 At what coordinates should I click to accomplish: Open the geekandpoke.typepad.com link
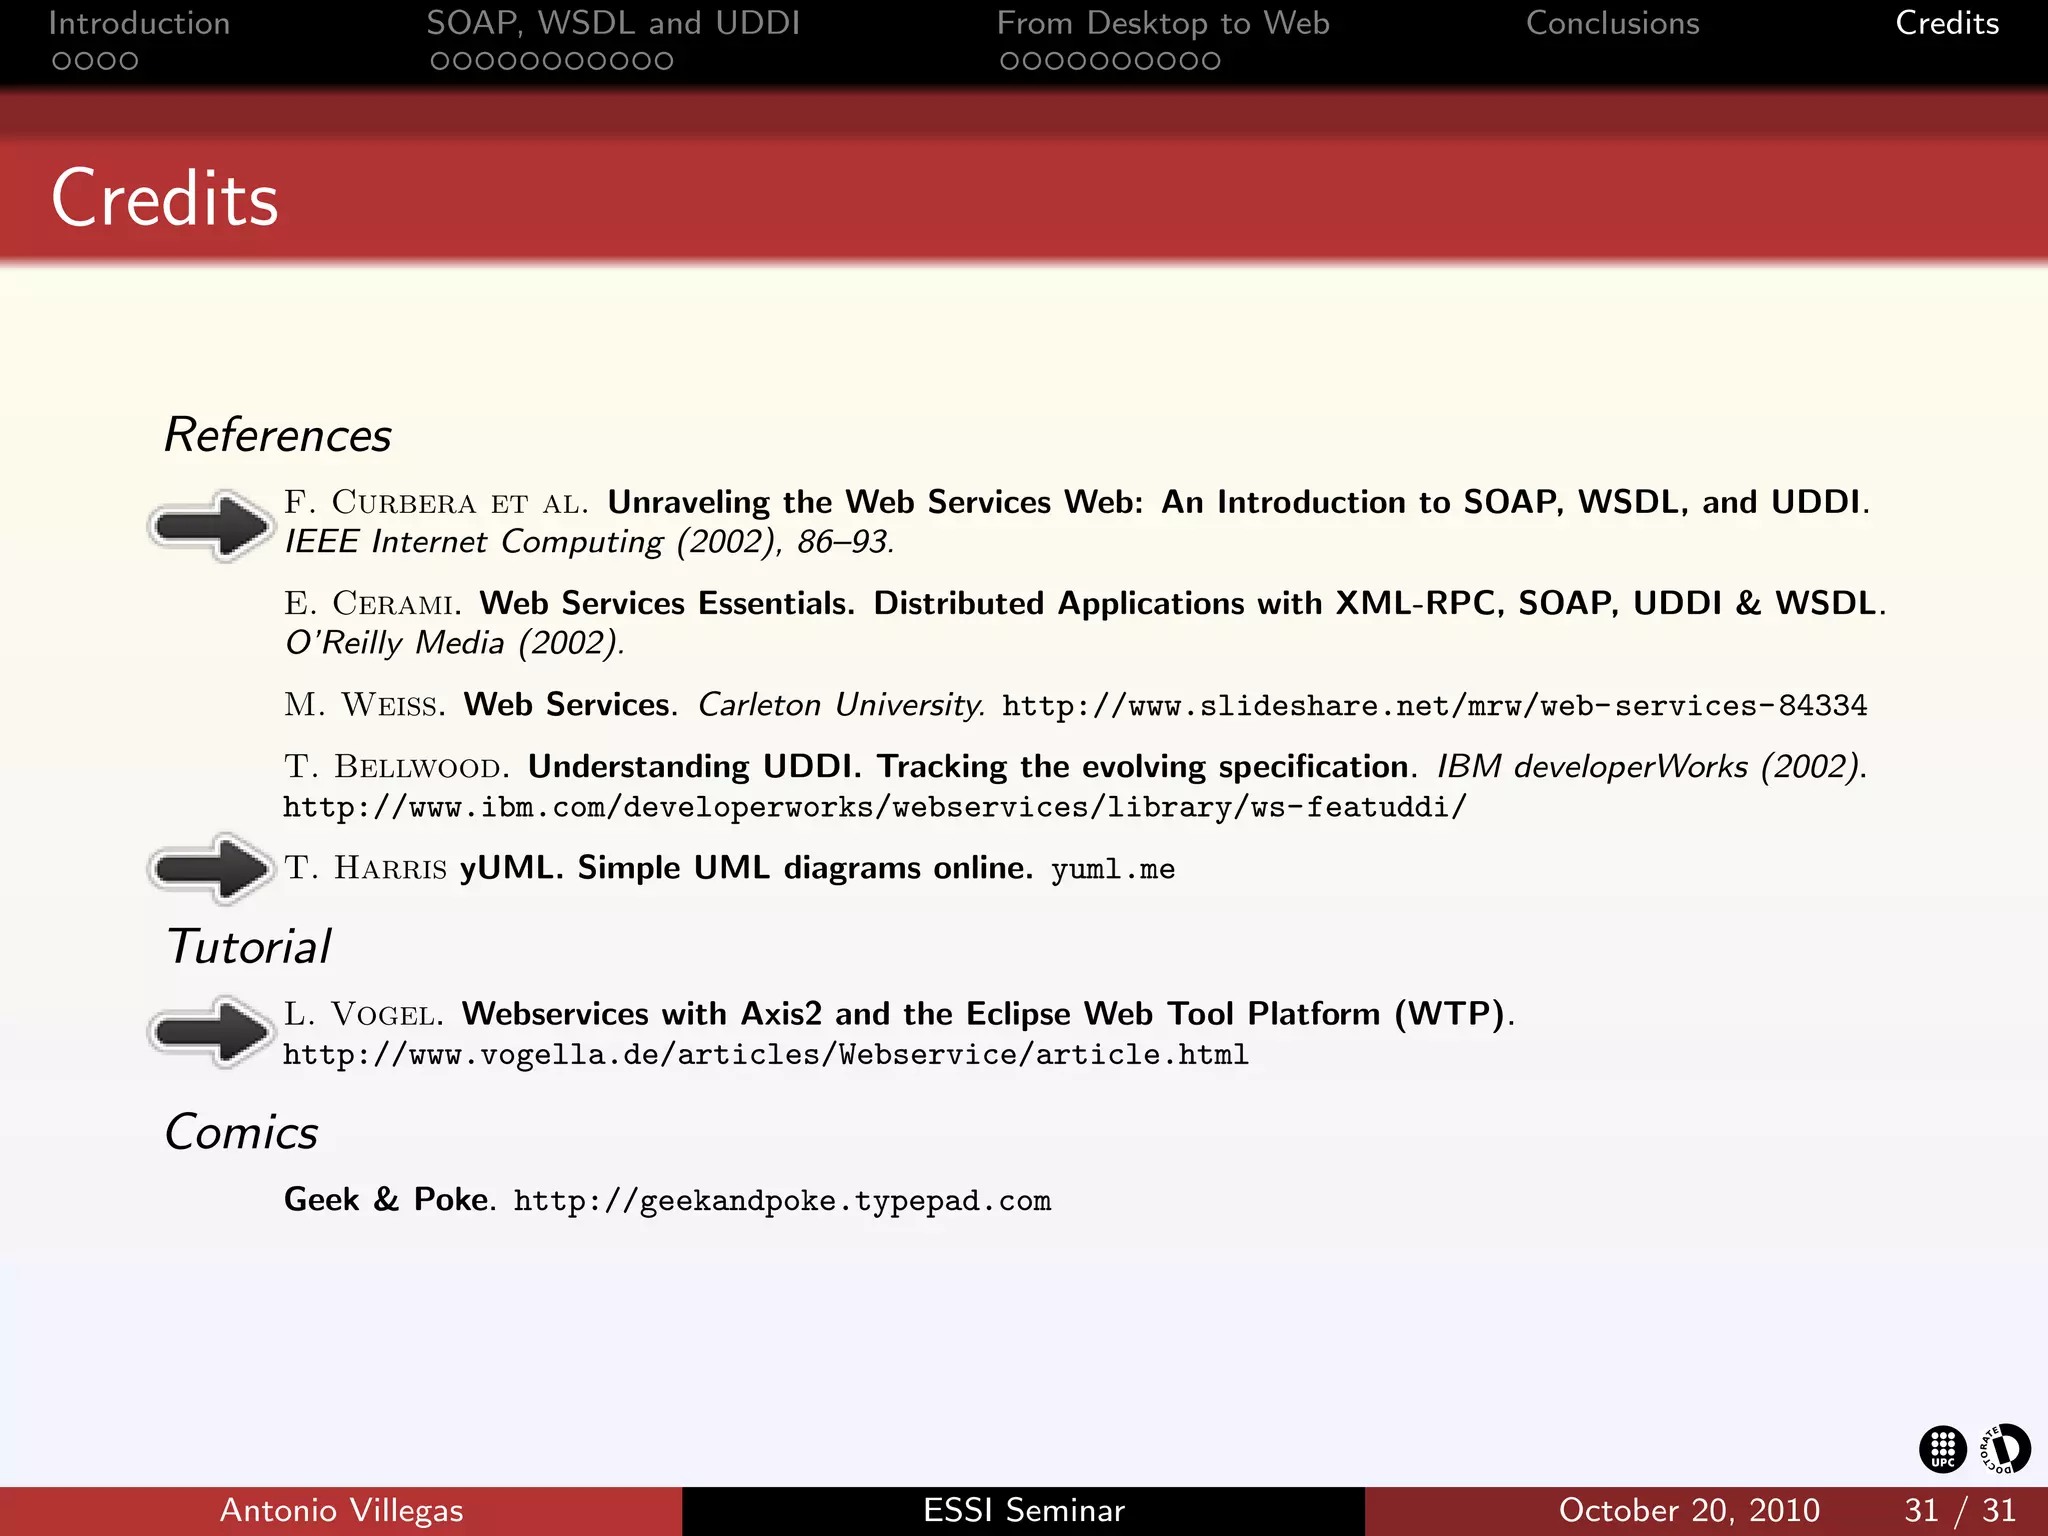782,1201
